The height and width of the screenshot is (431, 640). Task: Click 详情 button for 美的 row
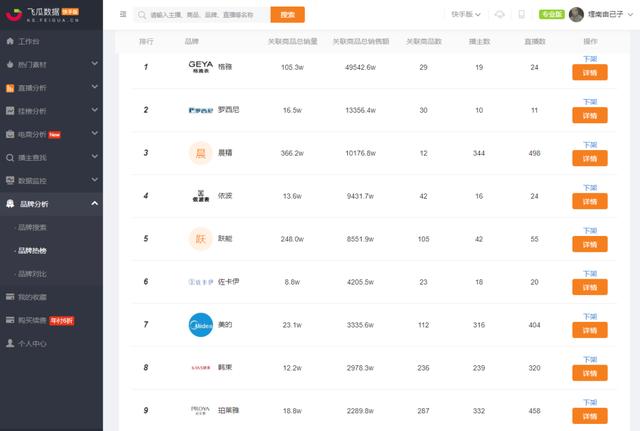click(x=590, y=330)
